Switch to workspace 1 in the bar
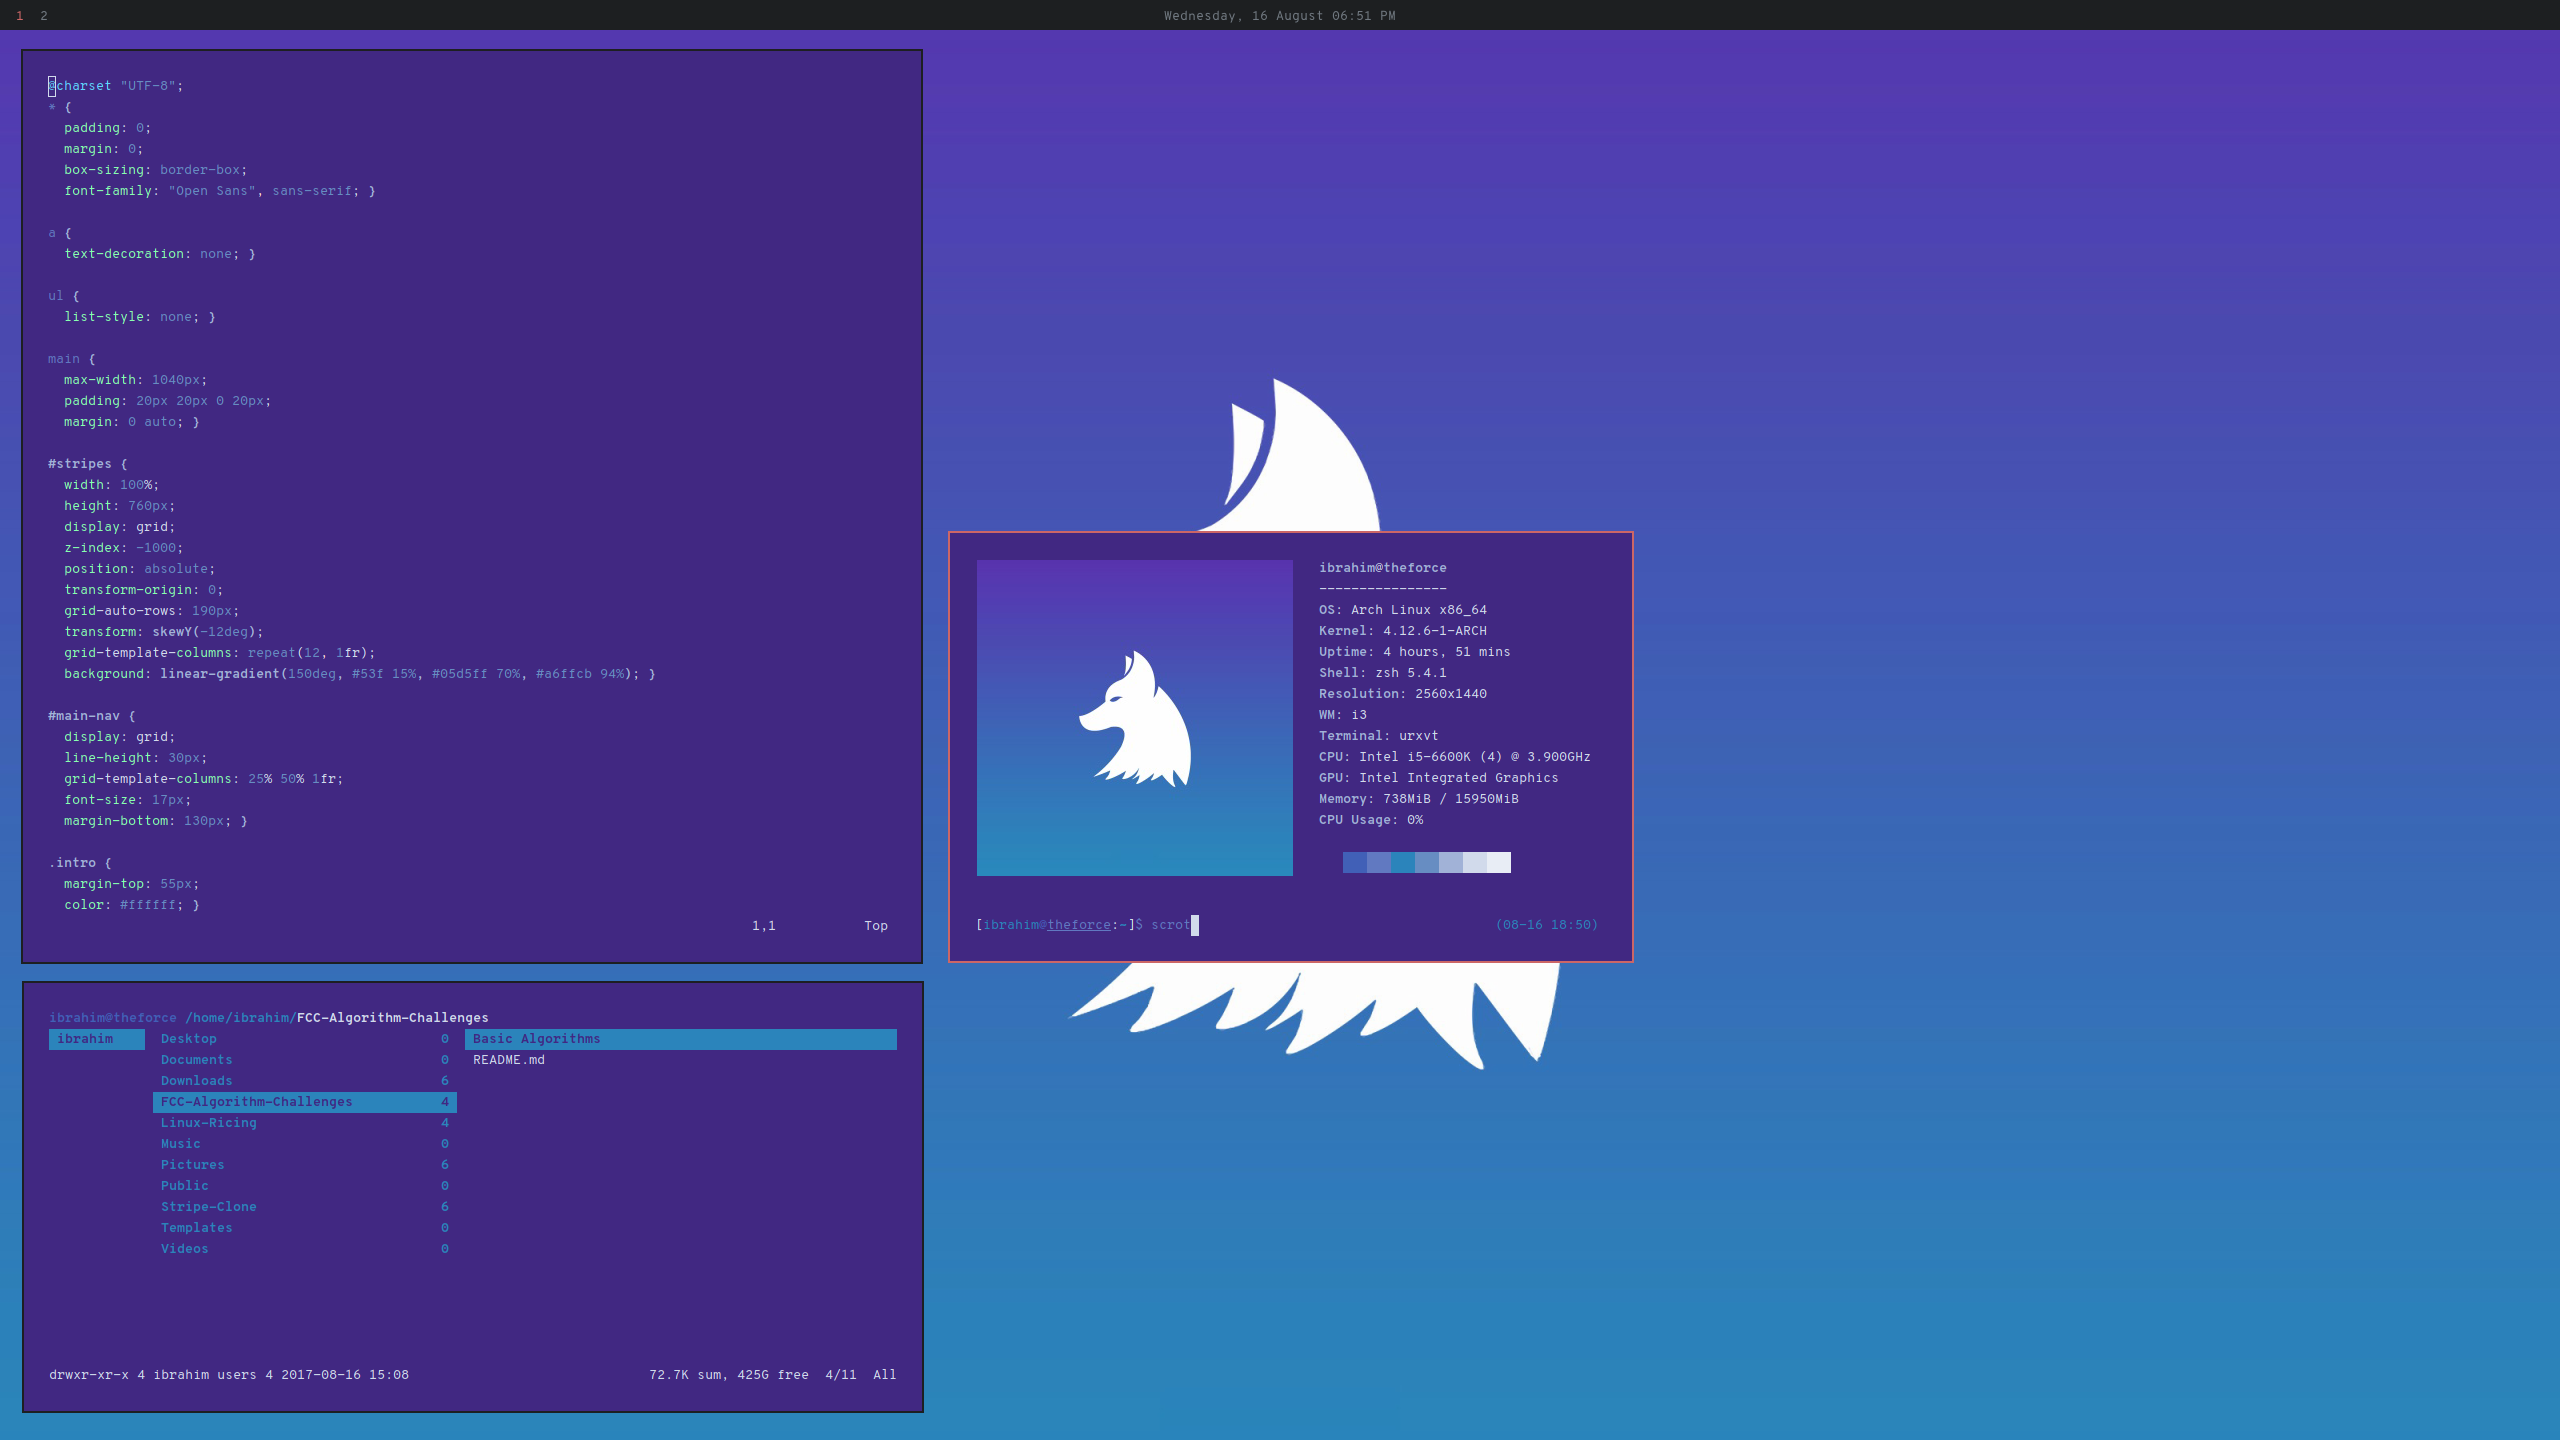Image resolution: width=2560 pixels, height=1440 pixels. (x=20, y=15)
